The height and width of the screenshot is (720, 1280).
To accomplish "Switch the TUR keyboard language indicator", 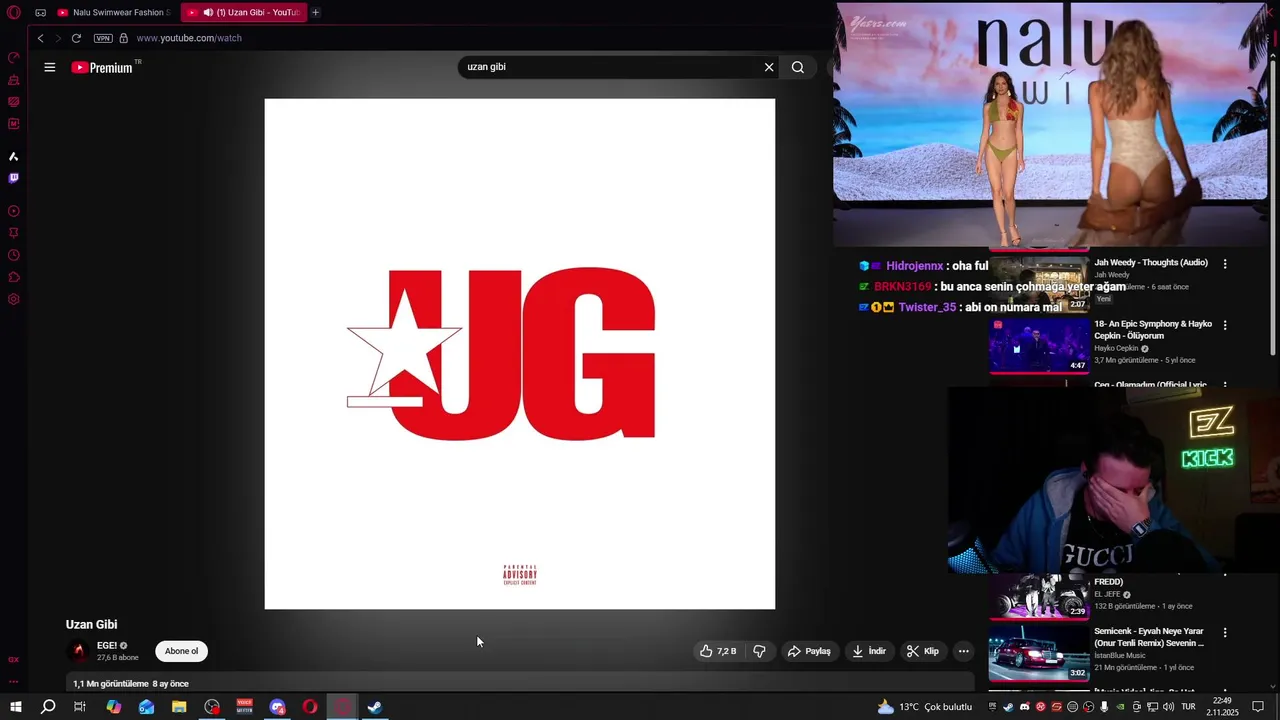I will point(1188,707).
